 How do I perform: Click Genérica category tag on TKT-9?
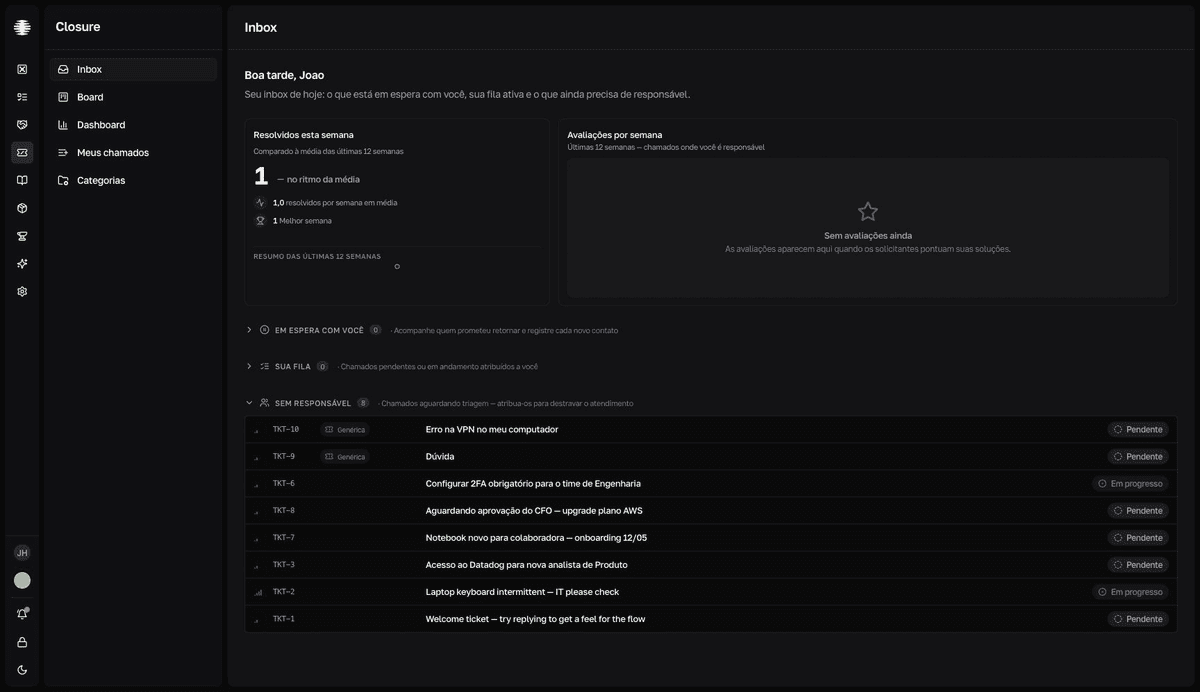pos(345,457)
